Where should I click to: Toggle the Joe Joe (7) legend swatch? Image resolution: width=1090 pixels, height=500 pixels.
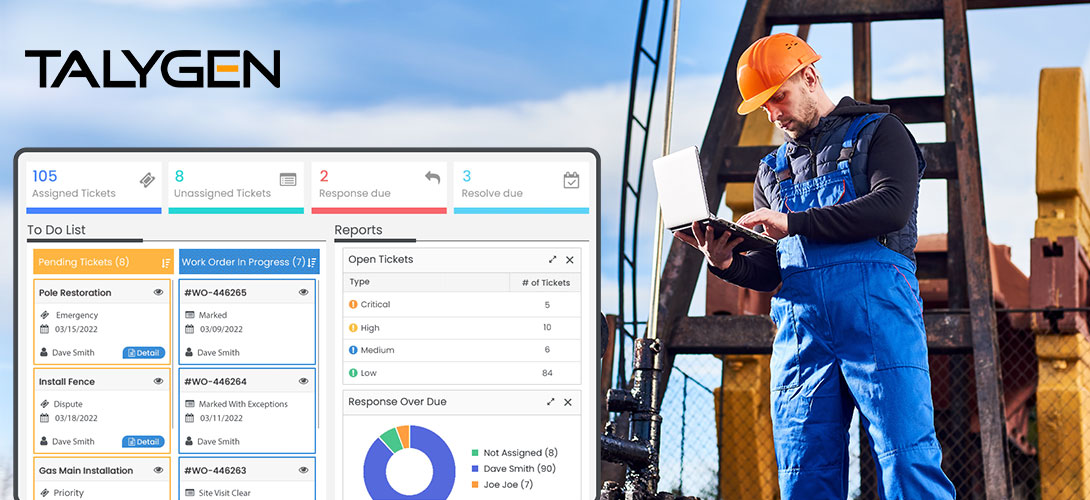(x=475, y=485)
